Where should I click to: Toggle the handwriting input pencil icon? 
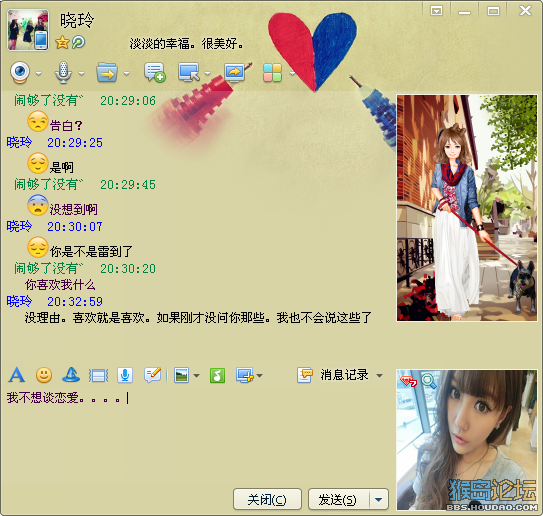[x=153, y=375]
